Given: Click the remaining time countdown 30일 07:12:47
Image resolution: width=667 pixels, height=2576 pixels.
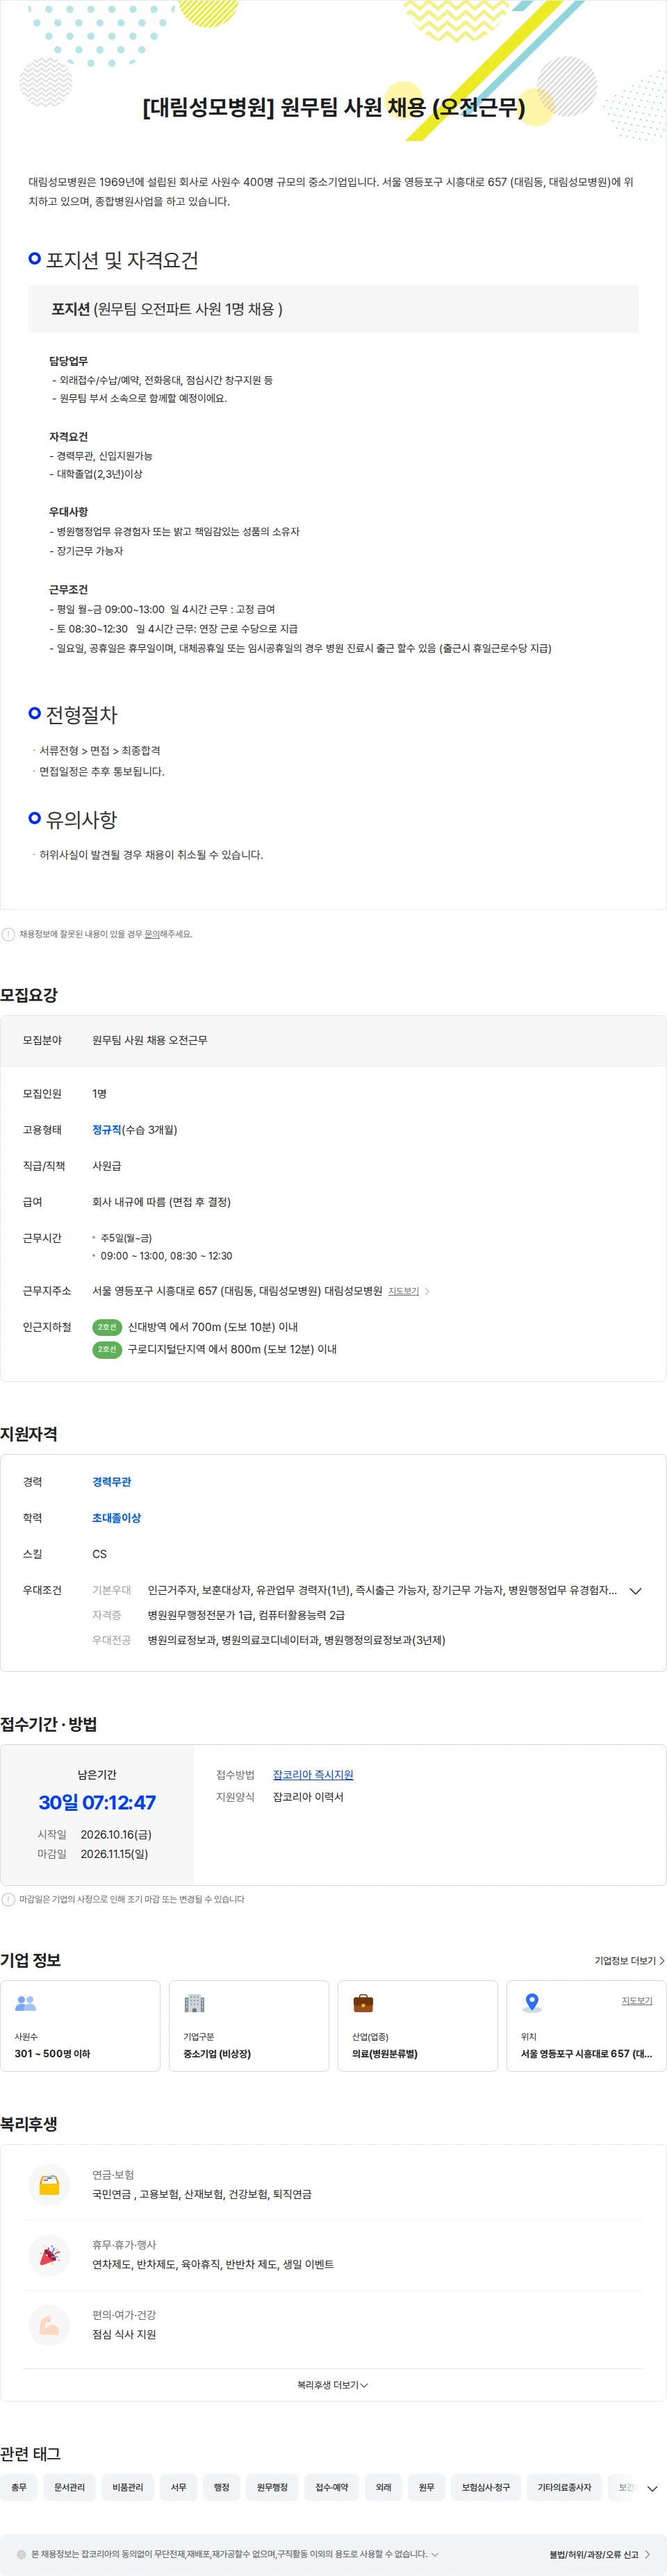Looking at the screenshot, I should [x=97, y=1802].
